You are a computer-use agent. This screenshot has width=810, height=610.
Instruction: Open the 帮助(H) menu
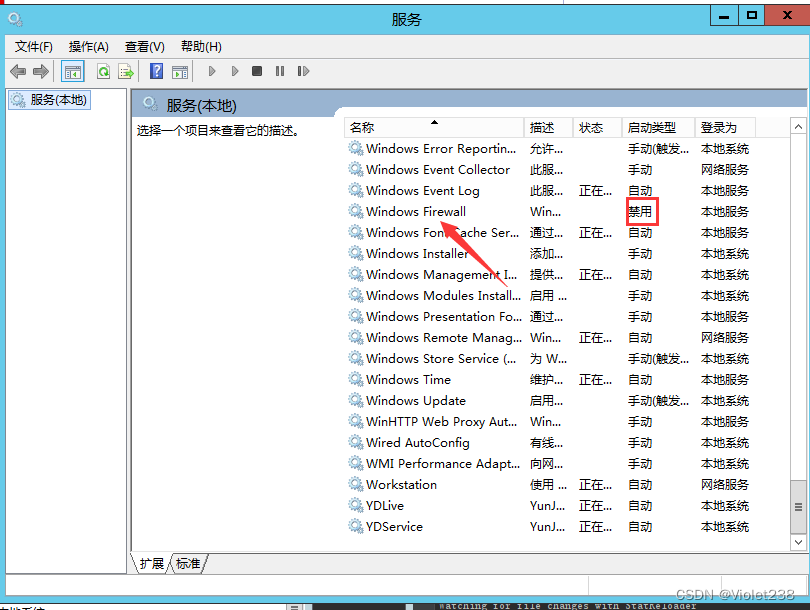201,47
